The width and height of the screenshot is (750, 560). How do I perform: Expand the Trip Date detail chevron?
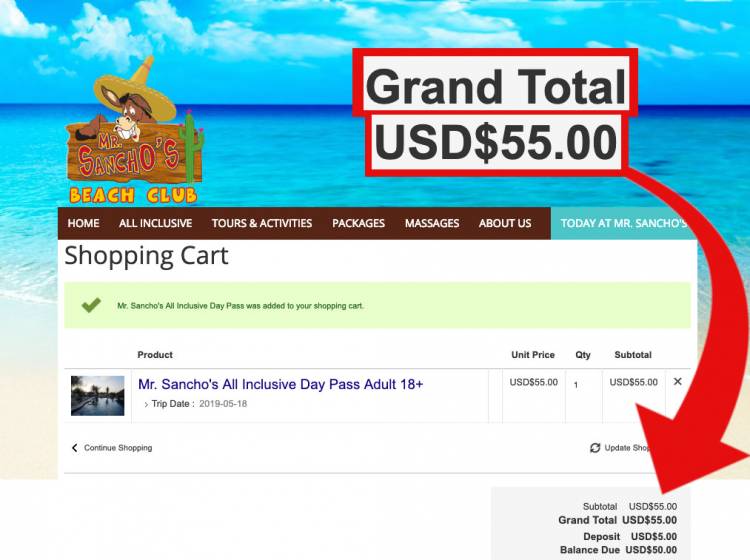(x=146, y=405)
